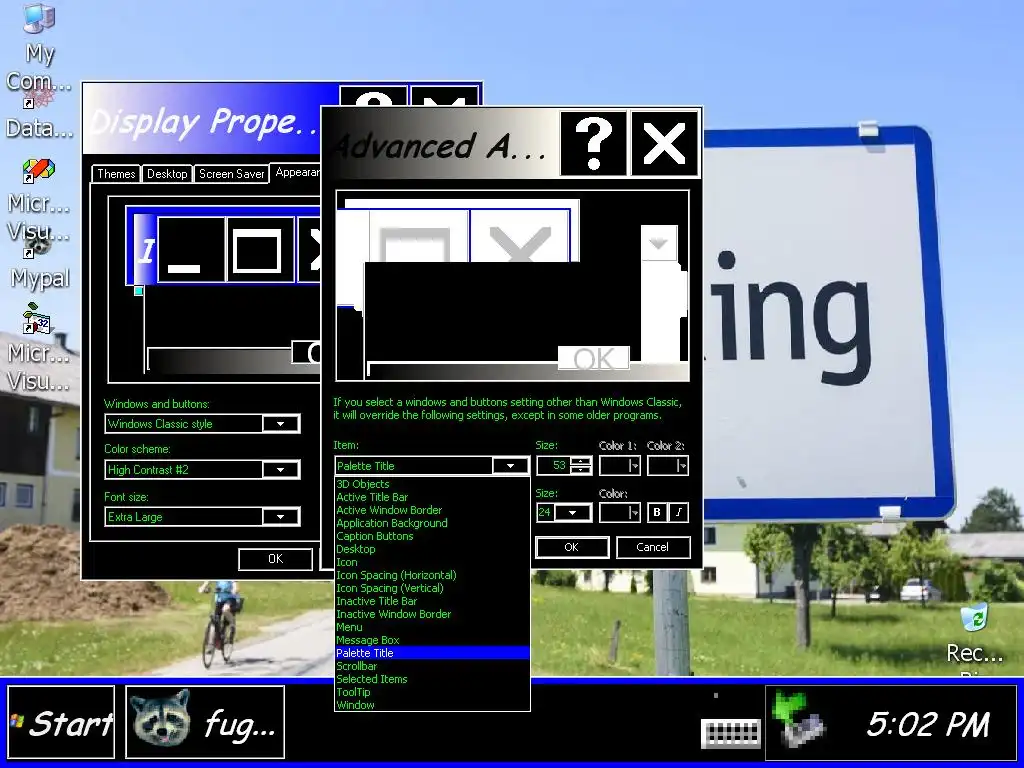Open the Mypal browser desktop icon
Screen dimensions: 1024x768
(x=39, y=263)
